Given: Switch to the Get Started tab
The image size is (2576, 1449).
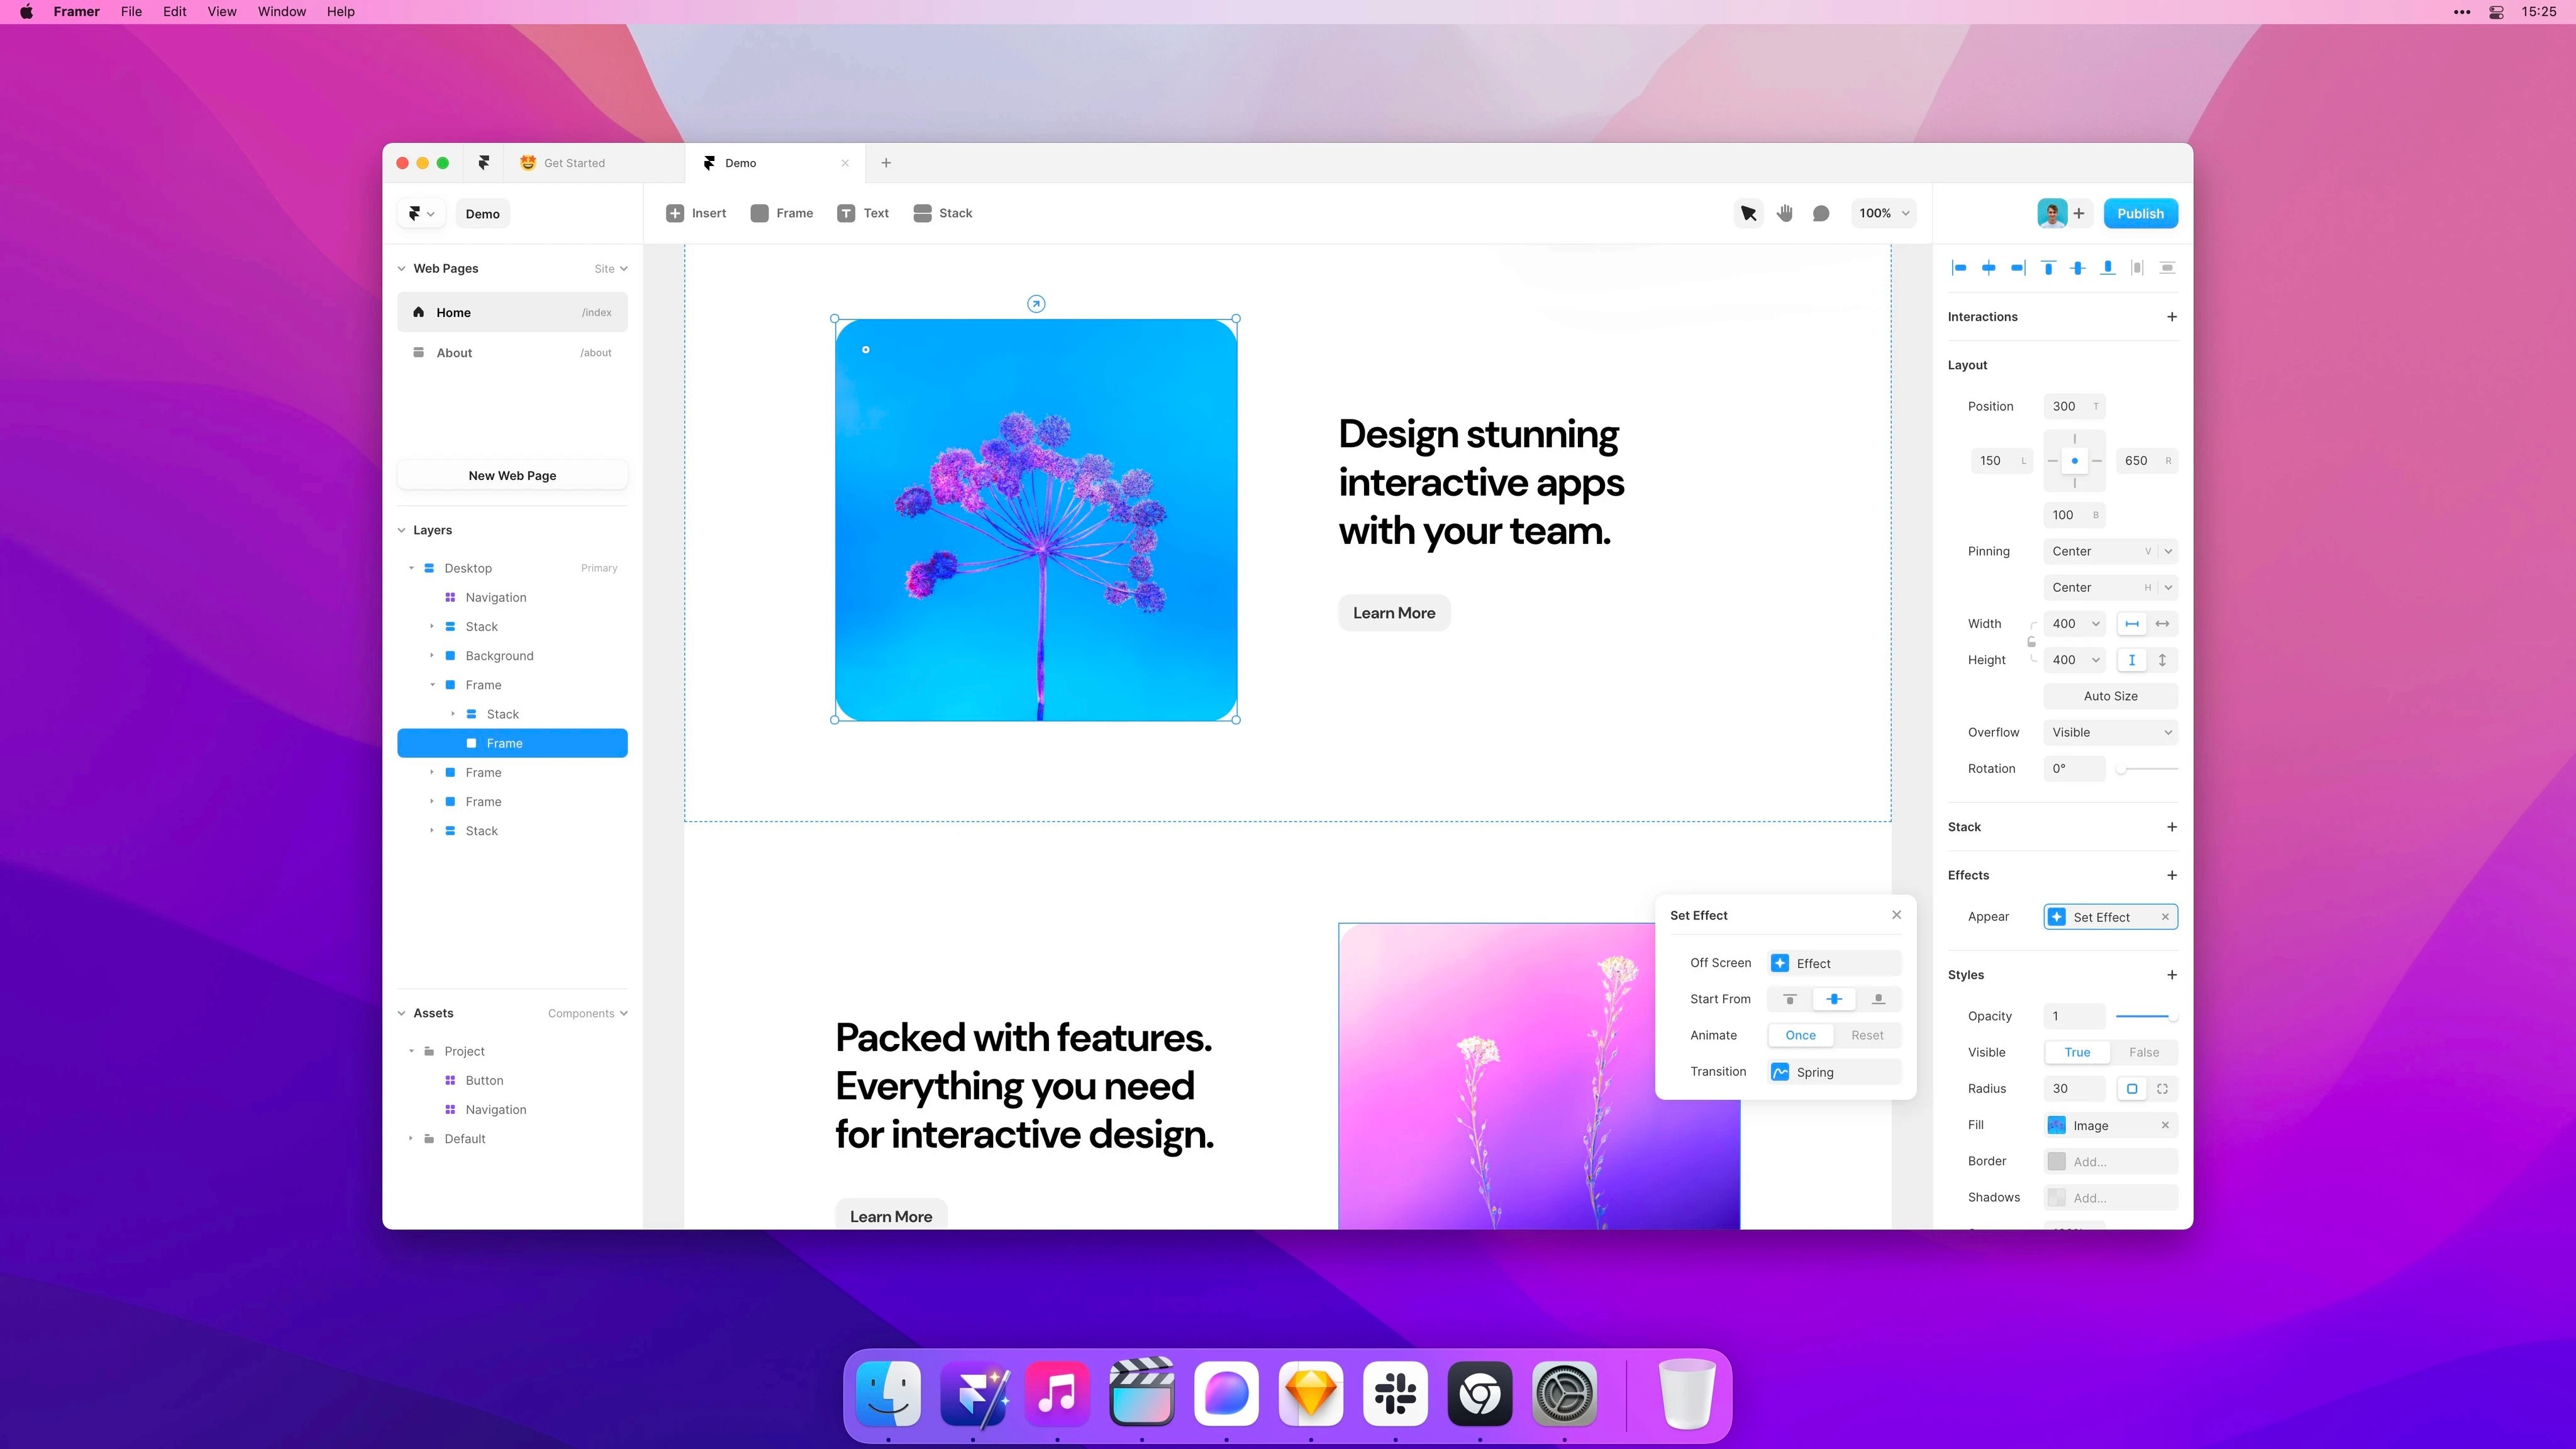Looking at the screenshot, I should (574, 163).
